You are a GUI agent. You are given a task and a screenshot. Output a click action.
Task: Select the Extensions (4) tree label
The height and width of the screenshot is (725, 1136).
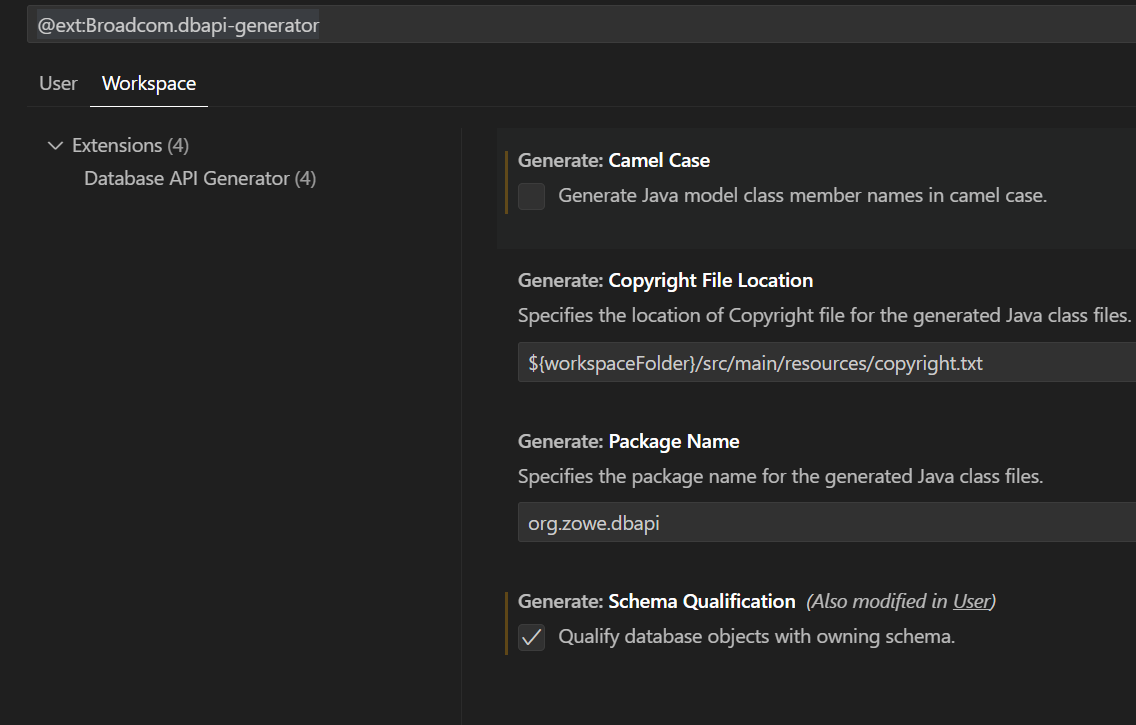coord(130,146)
